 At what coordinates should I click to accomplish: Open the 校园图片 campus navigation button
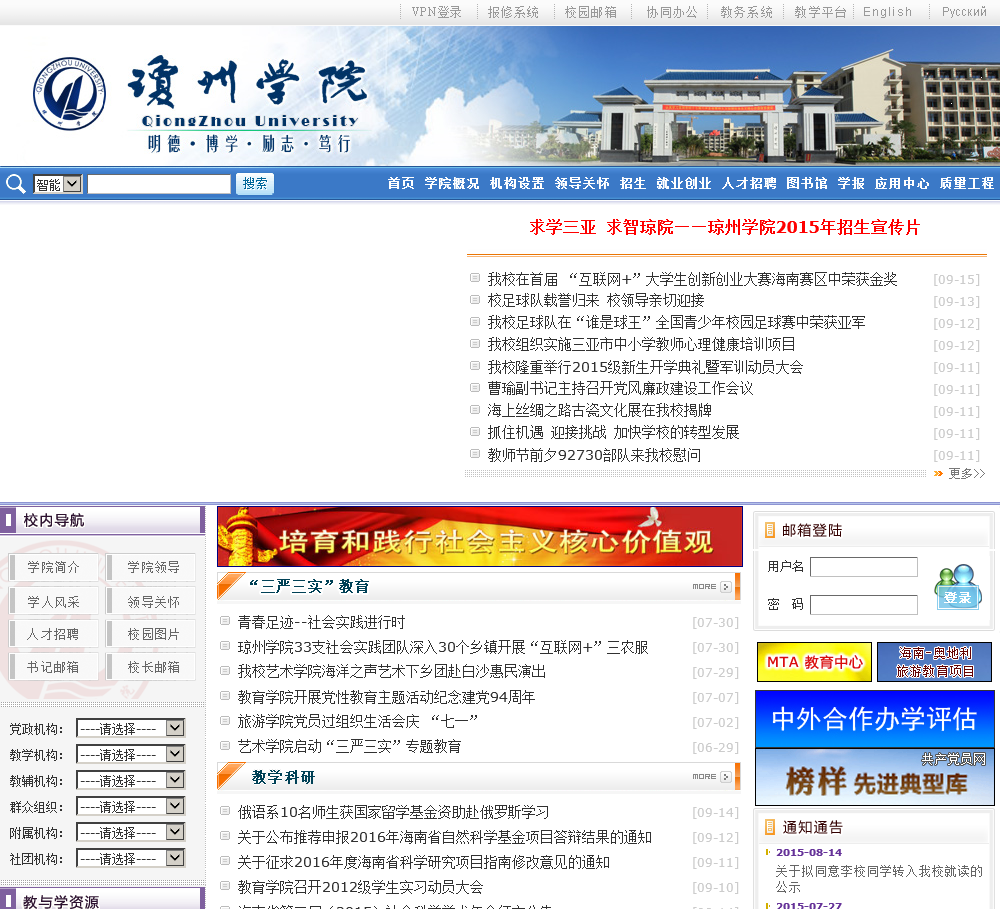[x=153, y=634]
